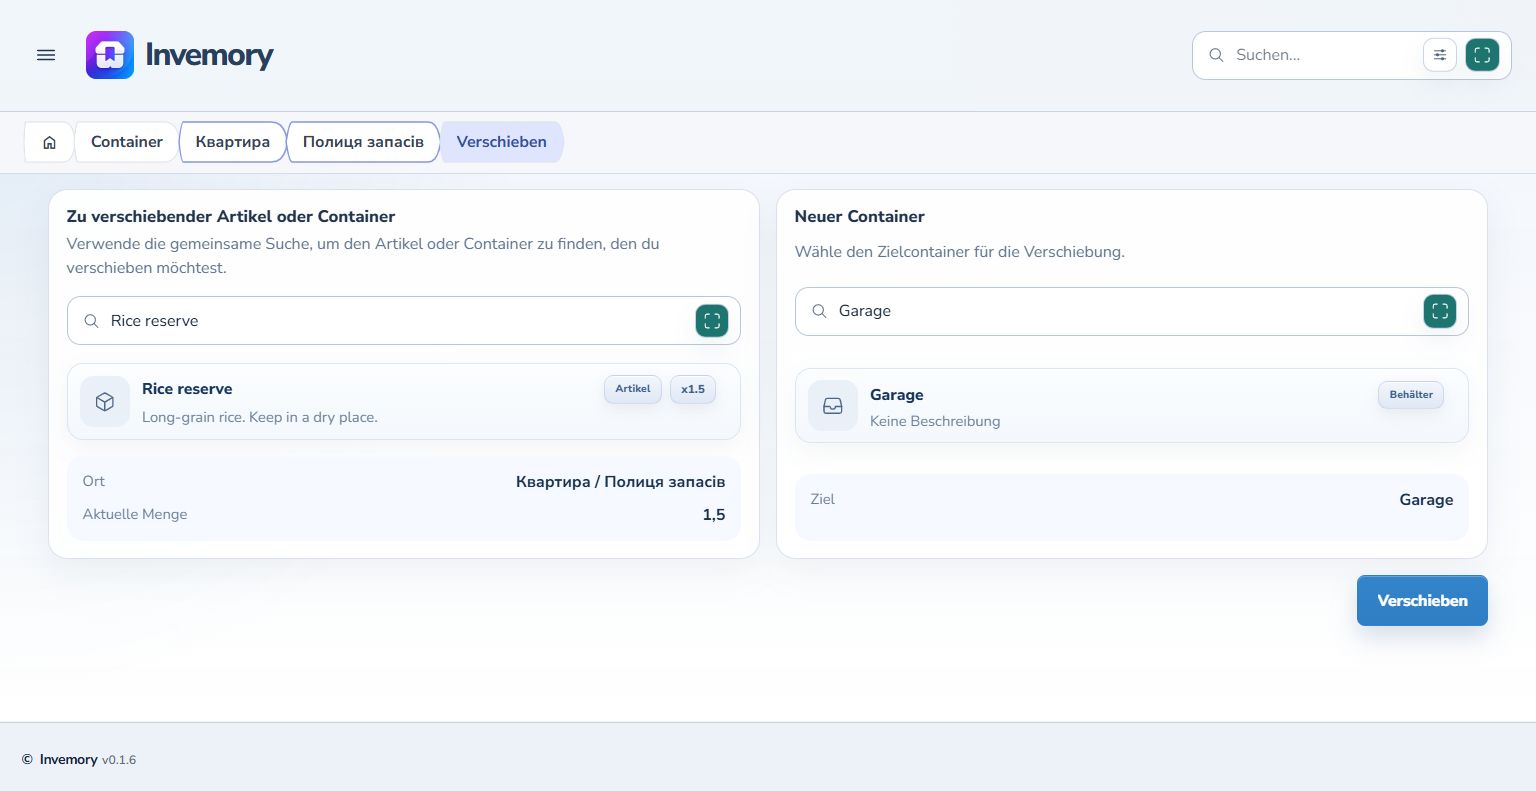
Task: Click the magnifier in Garage search field
Action: [819, 311]
